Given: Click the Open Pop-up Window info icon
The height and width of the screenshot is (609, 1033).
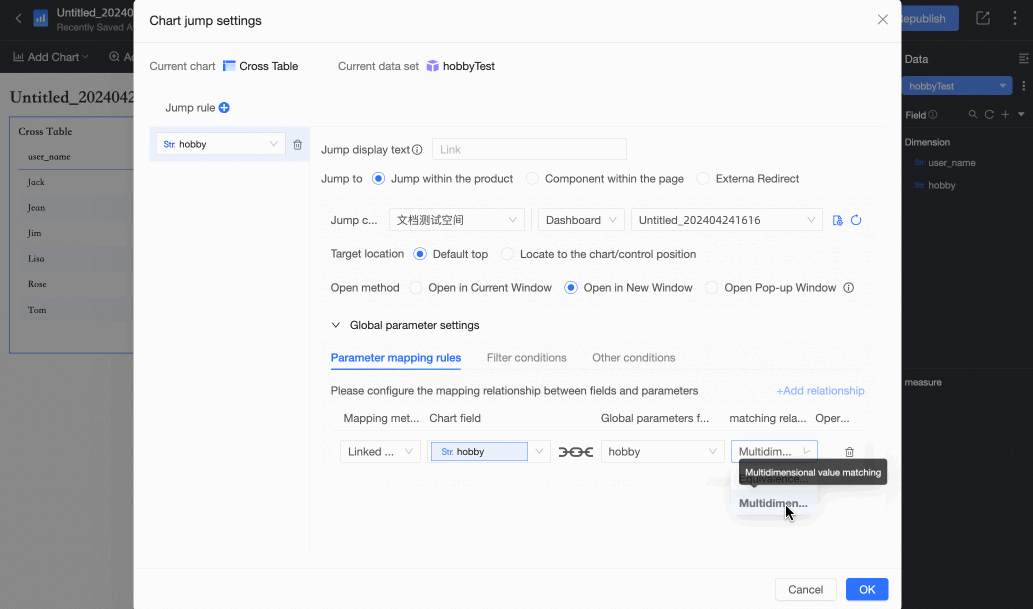Looking at the screenshot, I should (x=849, y=288).
